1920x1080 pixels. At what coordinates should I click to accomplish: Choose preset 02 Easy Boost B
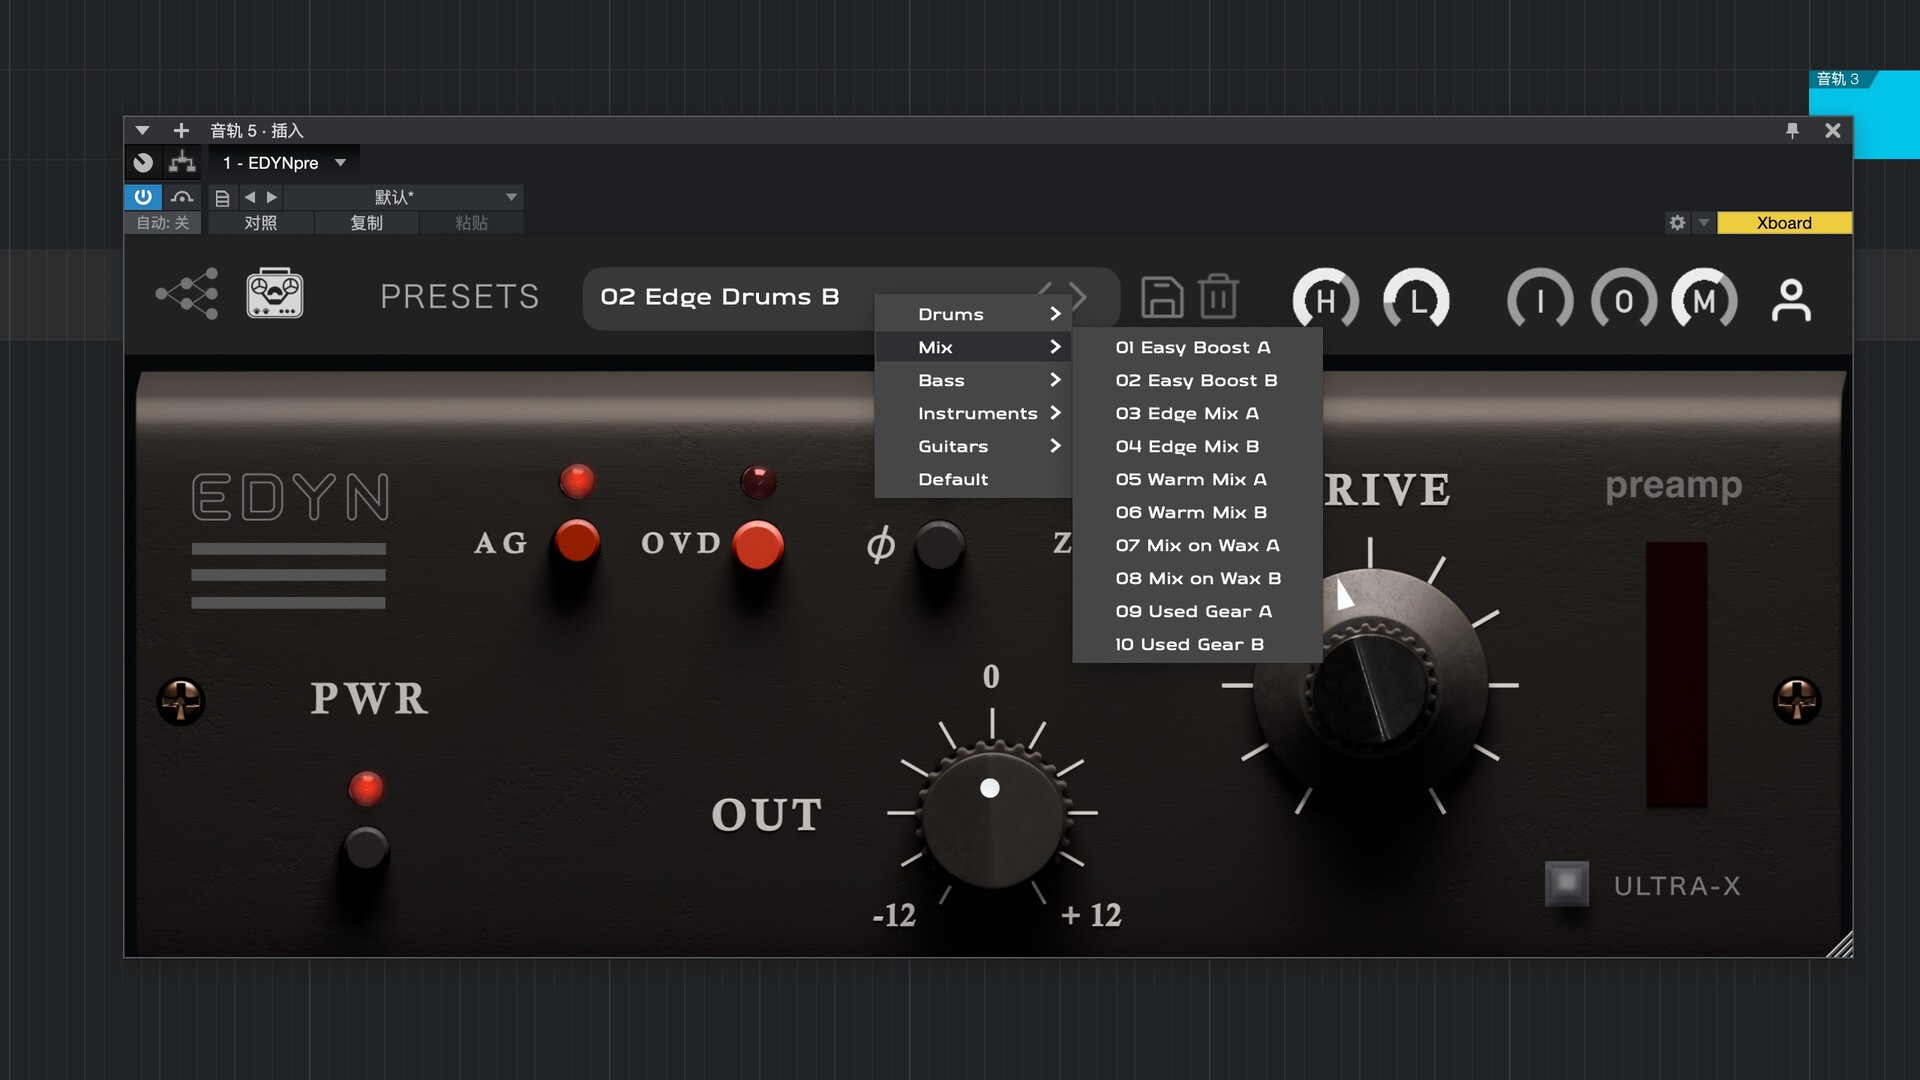(1197, 380)
